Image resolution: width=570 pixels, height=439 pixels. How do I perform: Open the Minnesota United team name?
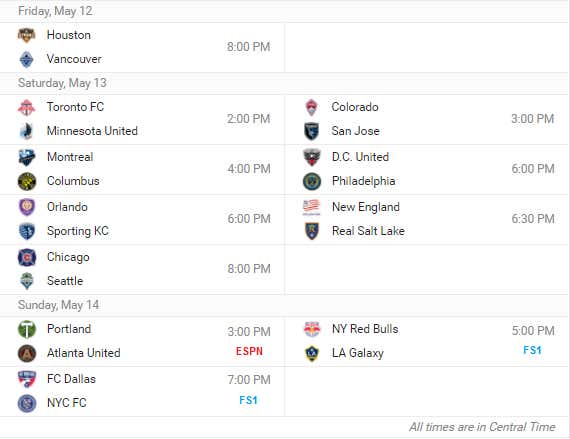tap(92, 131)
